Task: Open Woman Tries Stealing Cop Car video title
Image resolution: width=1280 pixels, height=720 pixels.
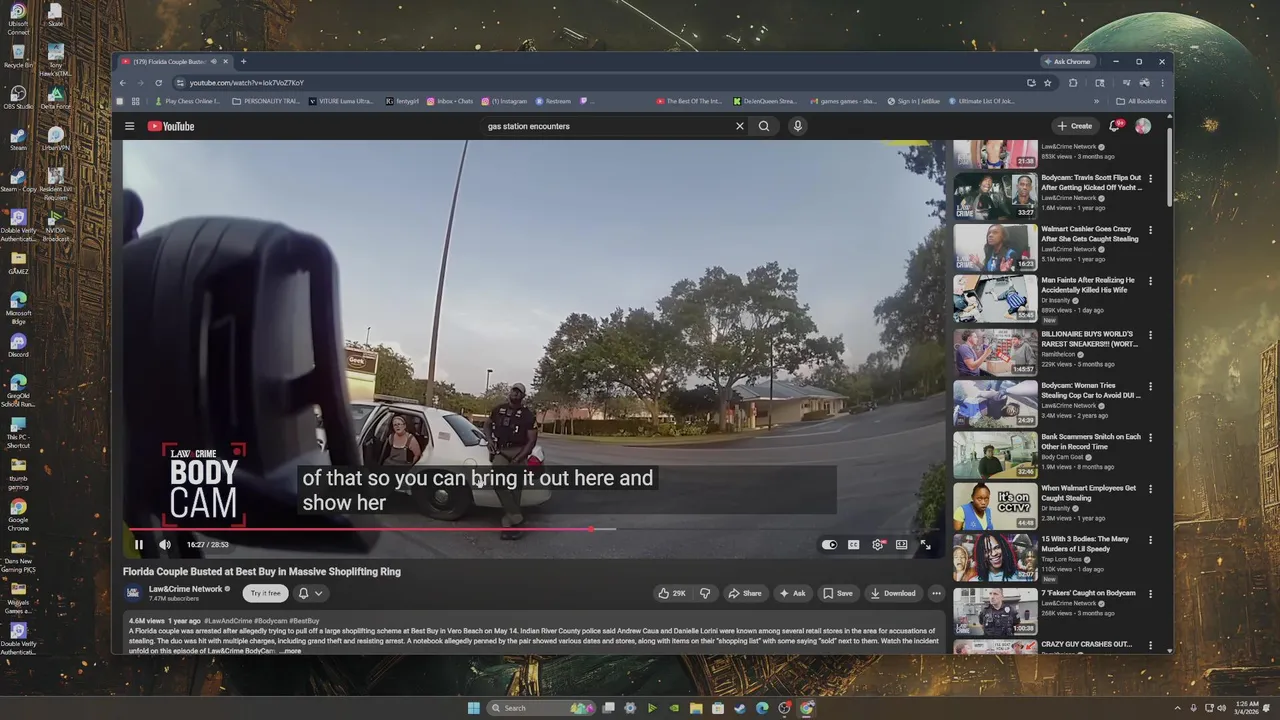Action: pos(1090,390)
